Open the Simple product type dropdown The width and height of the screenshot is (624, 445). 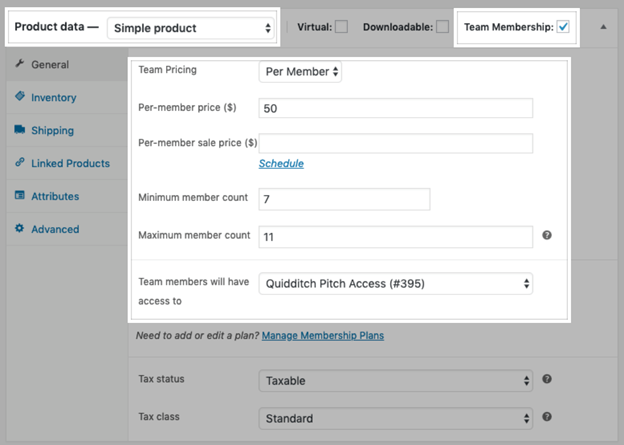tap(191, 28)
